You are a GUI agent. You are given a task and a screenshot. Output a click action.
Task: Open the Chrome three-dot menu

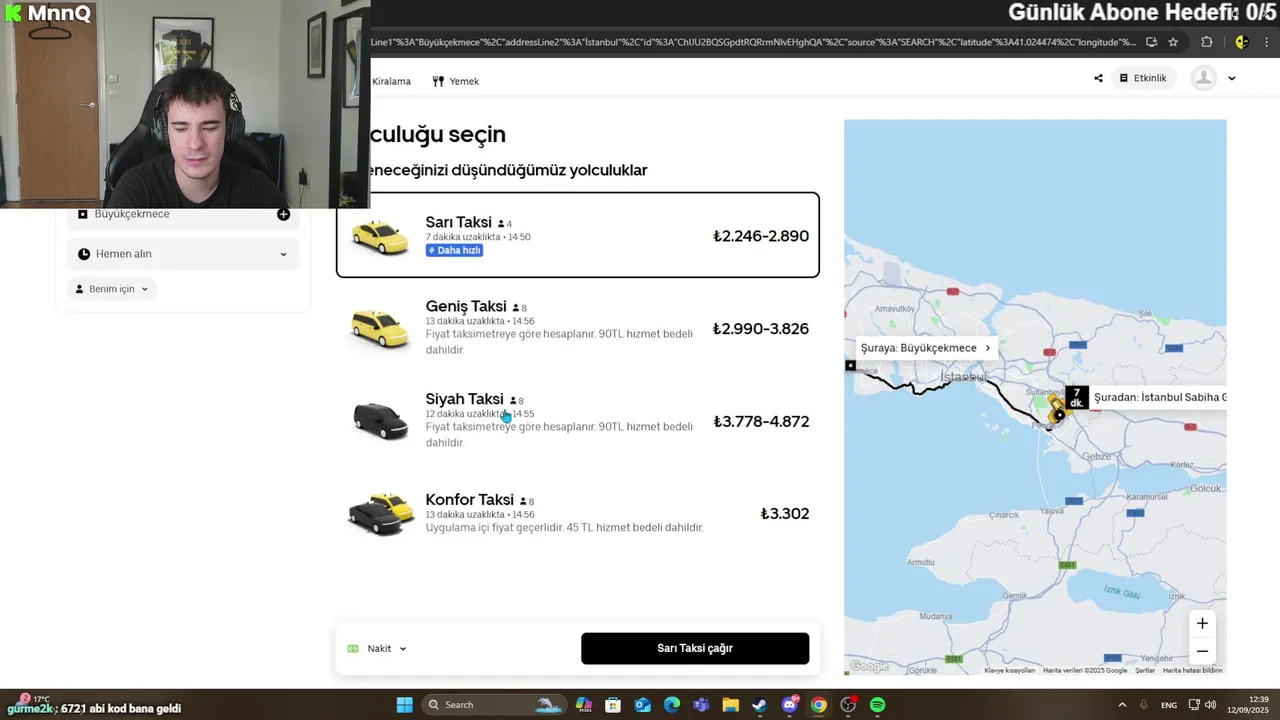[1268, 42]
